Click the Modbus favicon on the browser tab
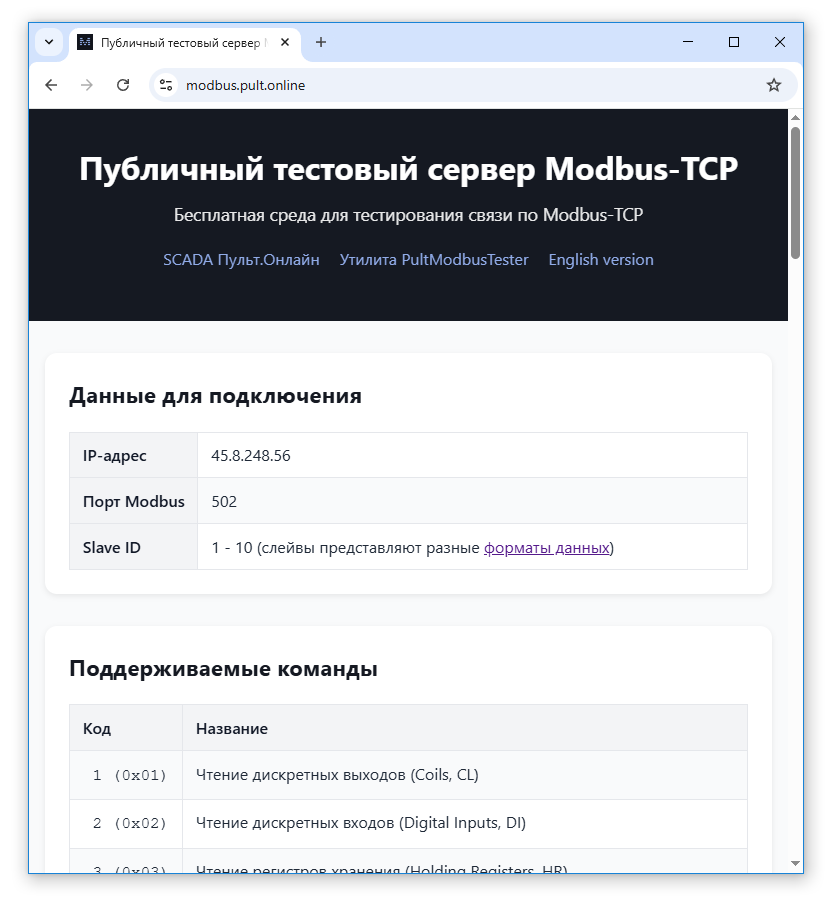The width and height of the screenshot is (835, 910). pos(84,42)
